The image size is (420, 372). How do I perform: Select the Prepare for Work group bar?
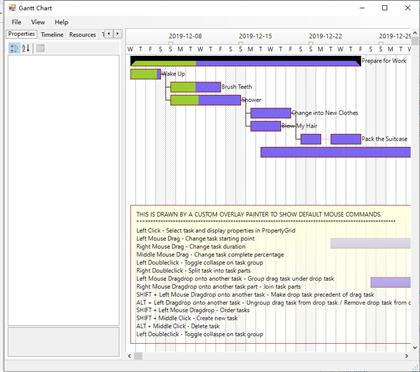tap(246, 61)
